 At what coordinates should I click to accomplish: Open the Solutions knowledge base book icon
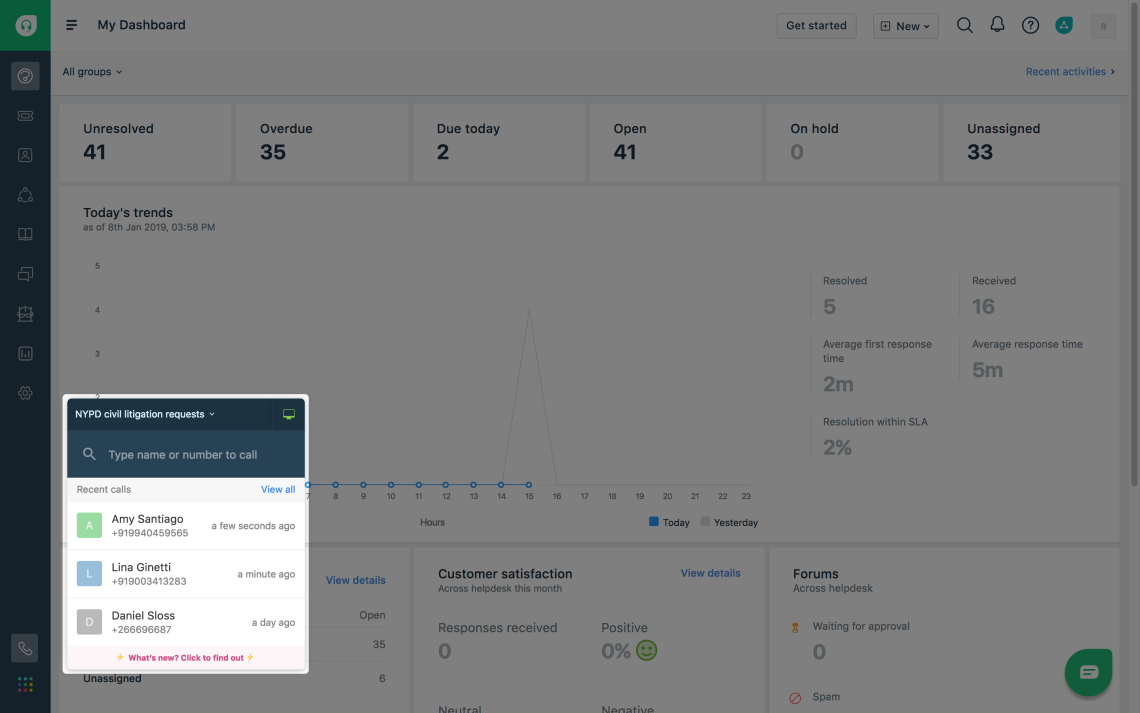pyautogui.click(x=25, y=234)
